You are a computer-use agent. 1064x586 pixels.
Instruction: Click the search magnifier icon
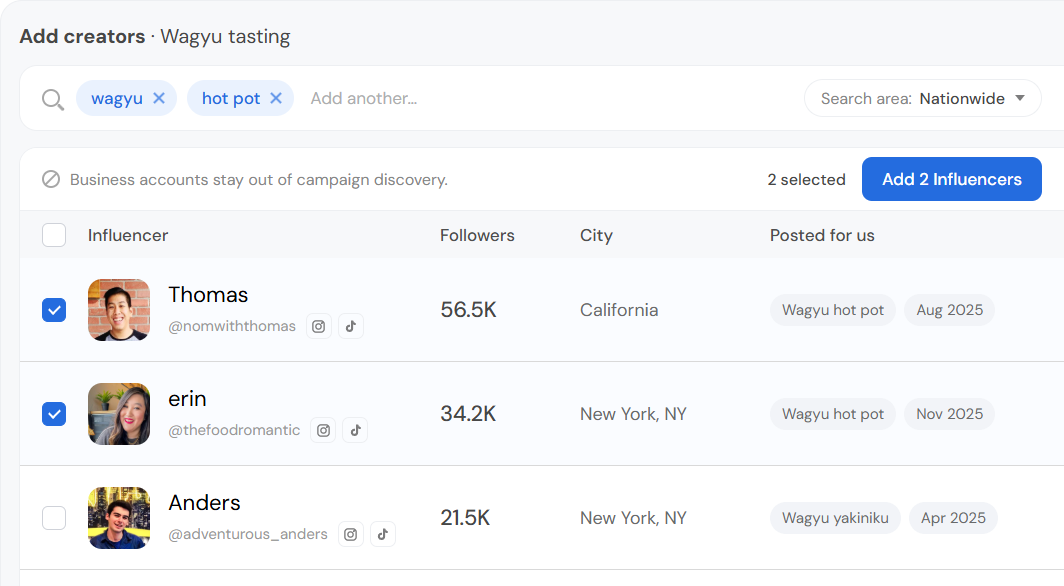coord(53,99)
